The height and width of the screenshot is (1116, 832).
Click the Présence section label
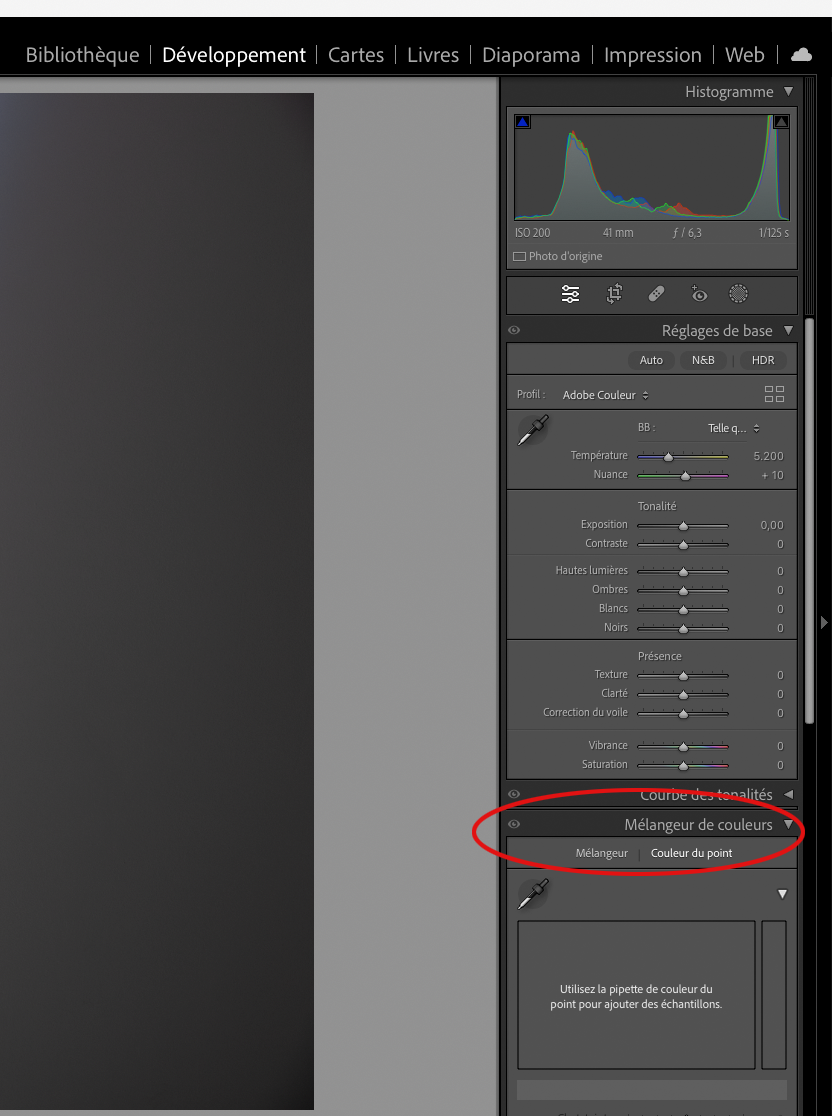(x=660, y=656)
